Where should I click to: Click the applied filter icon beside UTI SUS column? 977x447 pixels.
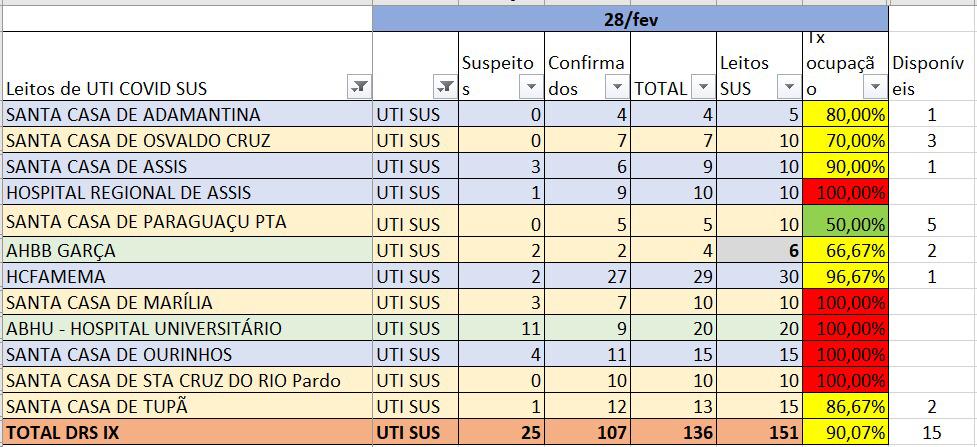[x=445, y=88]
